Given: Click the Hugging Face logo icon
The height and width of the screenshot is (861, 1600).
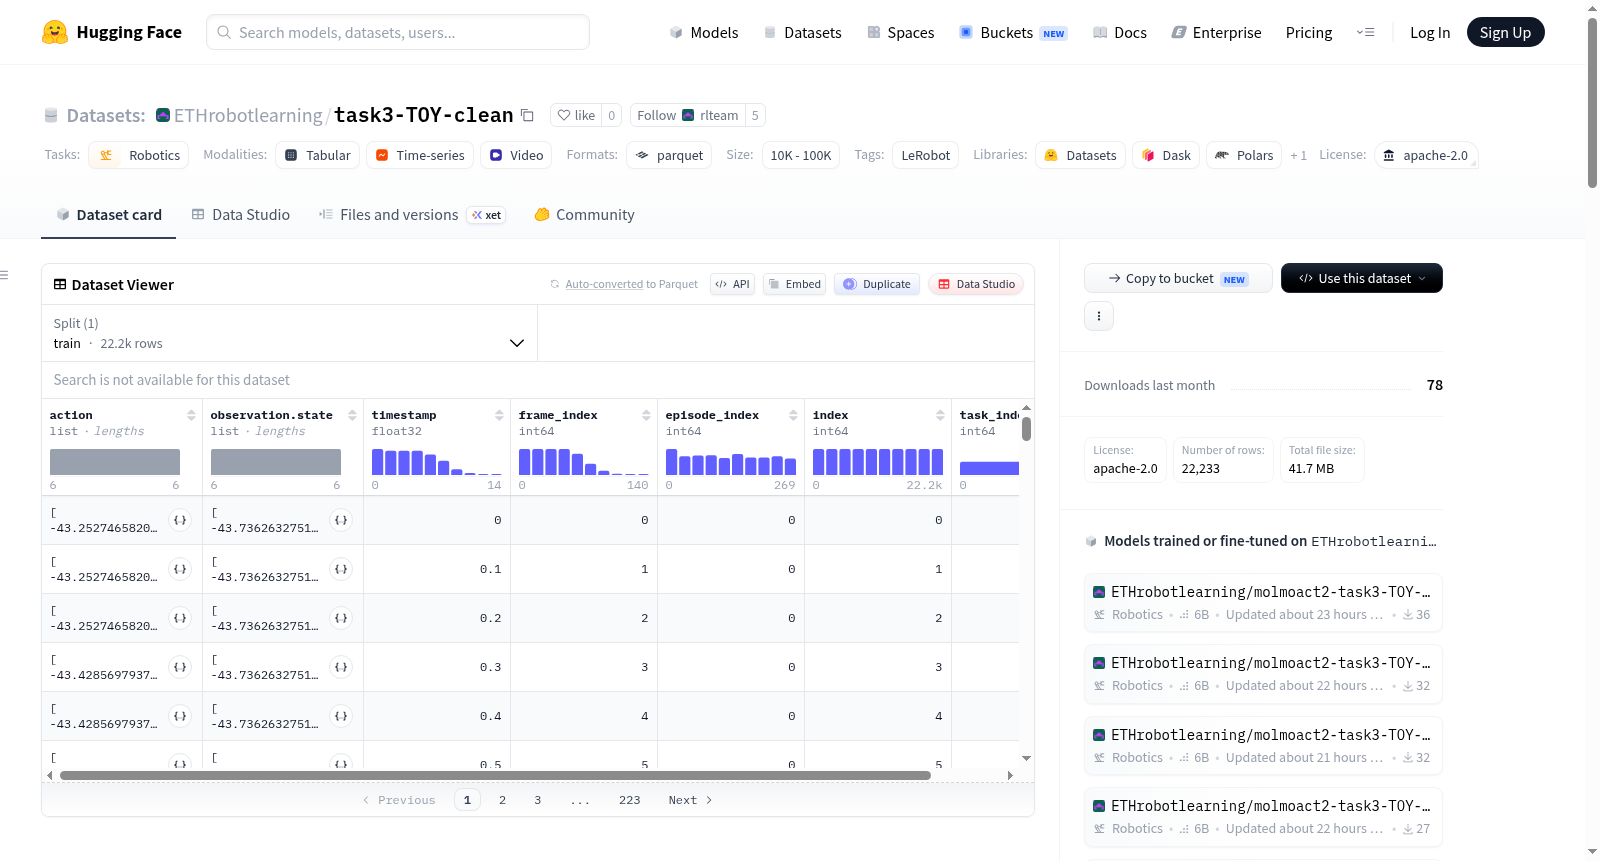Looking at the screenshot, I should coord(55,32).
